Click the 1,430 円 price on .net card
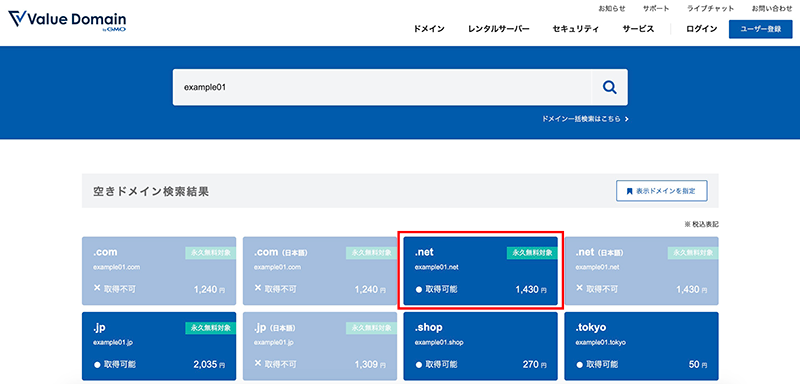800x384 pixels. click(x=531, y=290)
